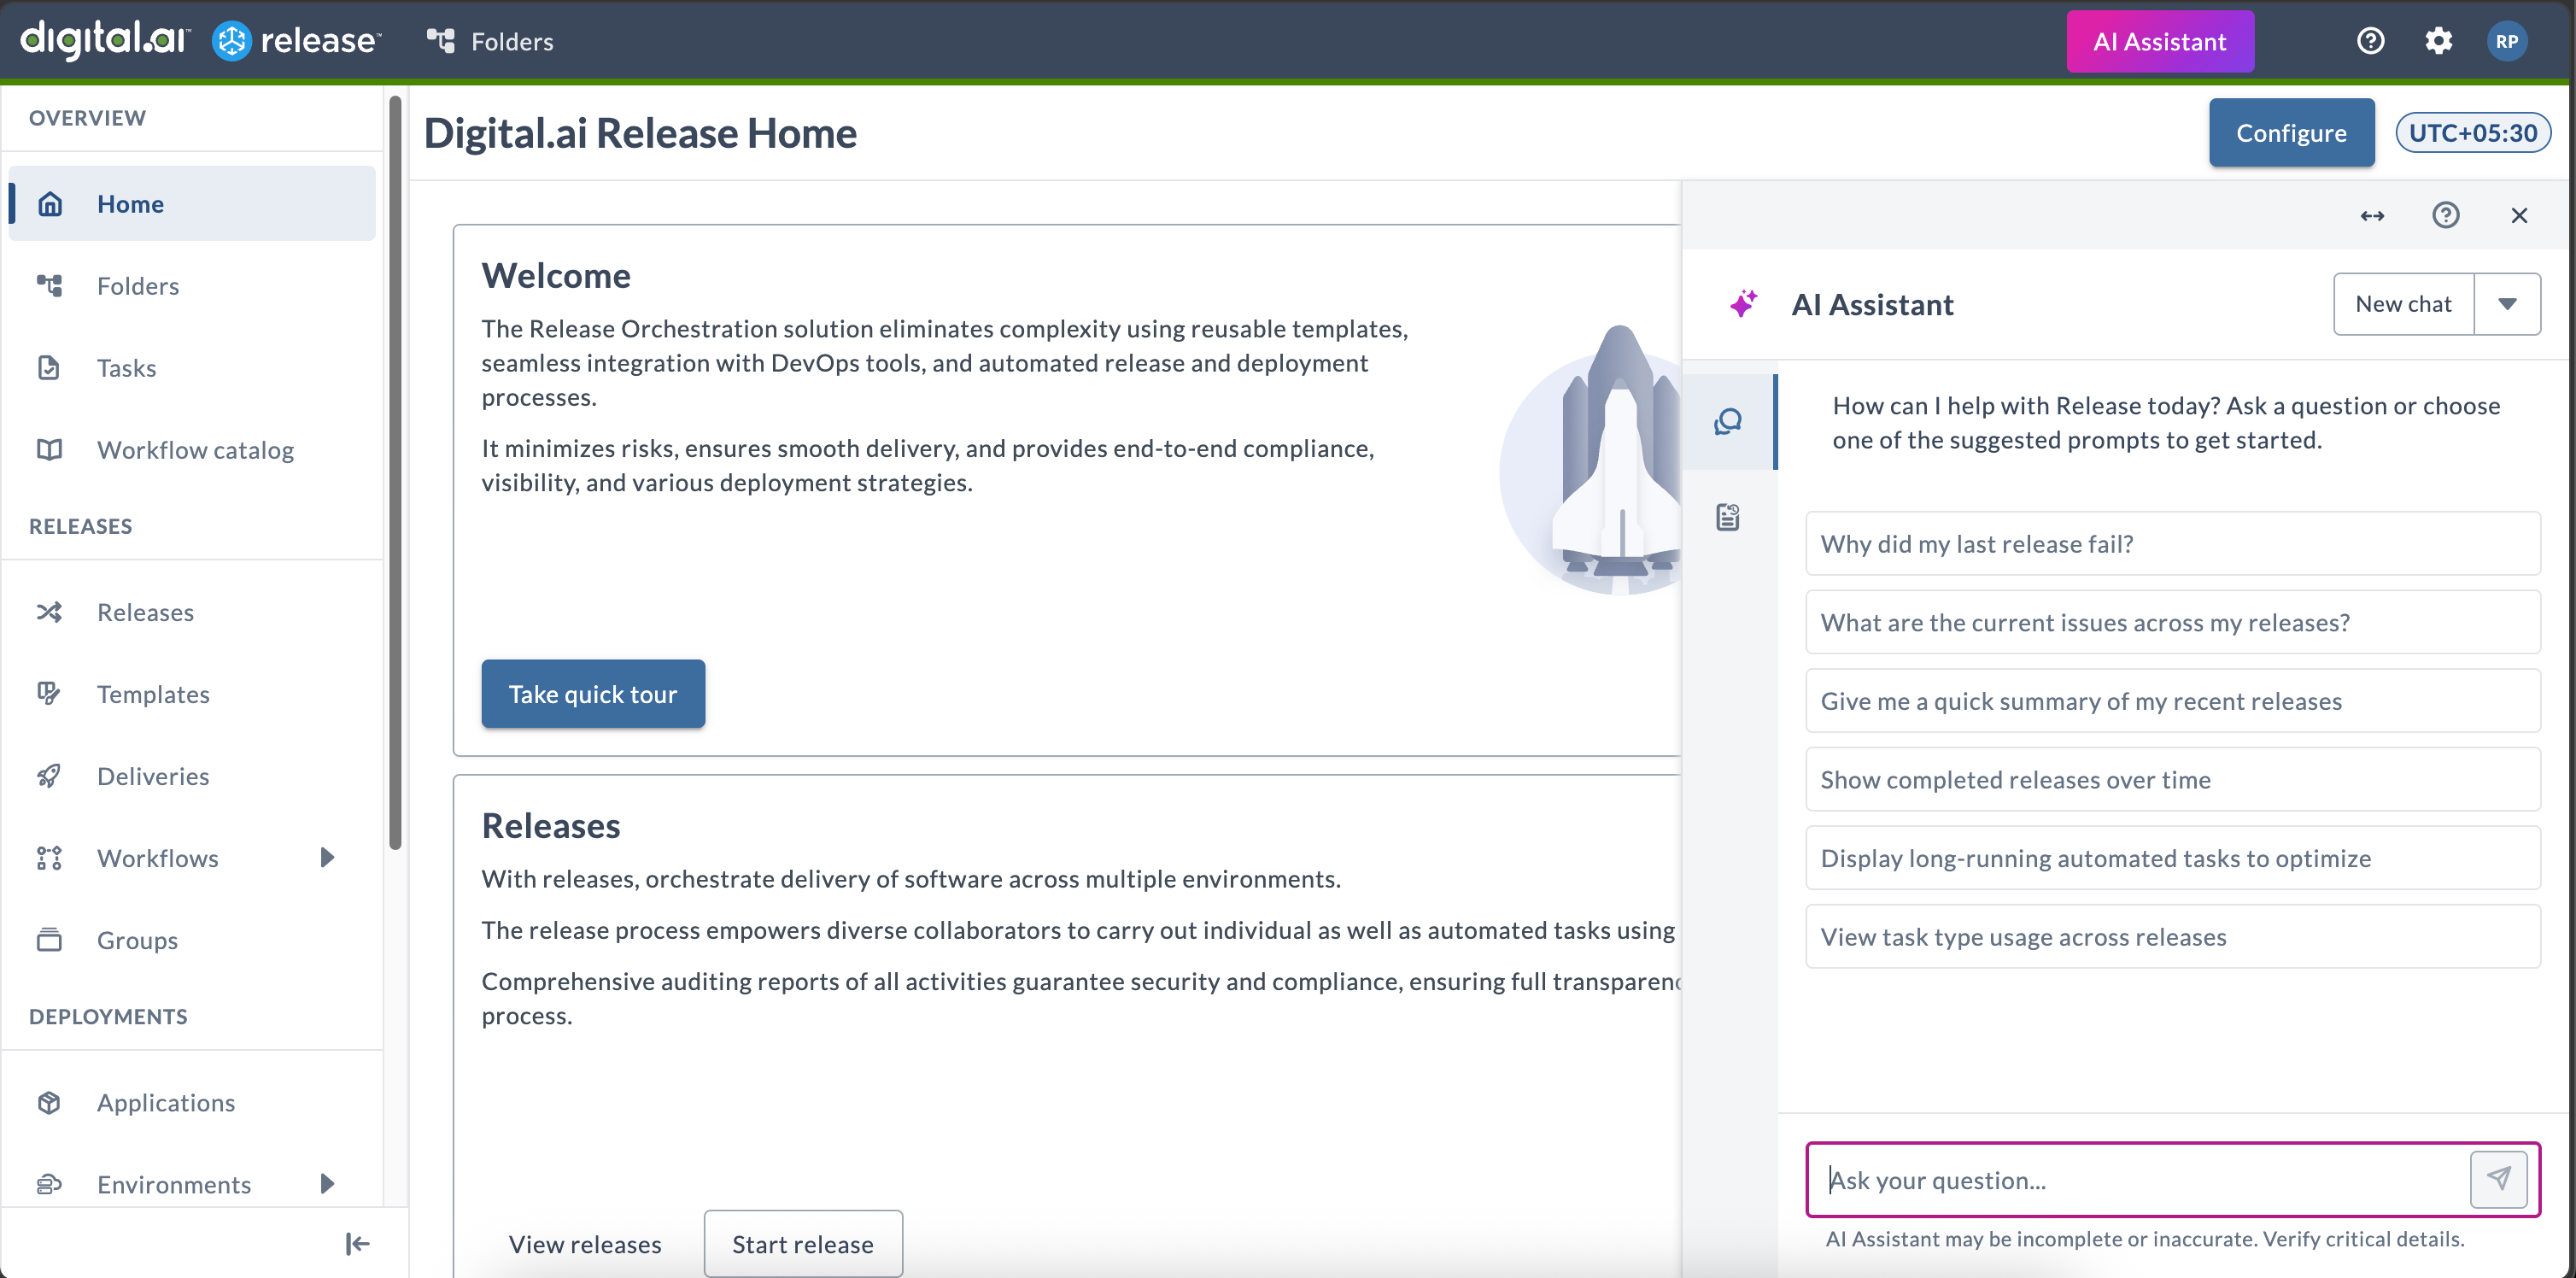Click the Tasks document icon

pyautogui.click(x=49, y=368)
